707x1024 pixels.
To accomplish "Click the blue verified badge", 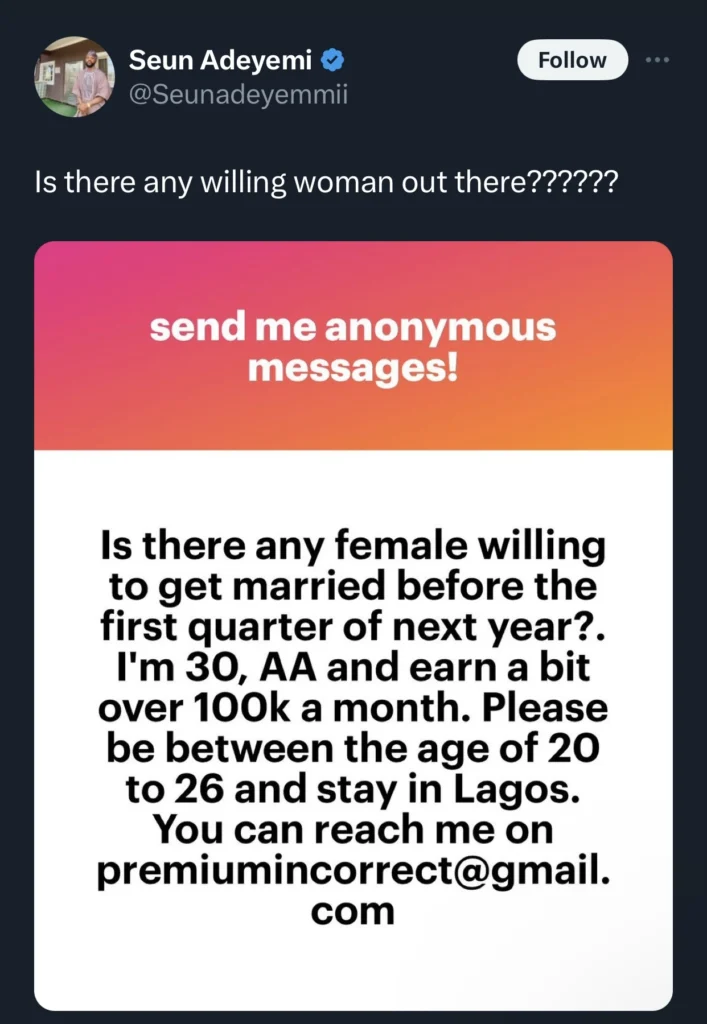I will [x=329, y=61].
